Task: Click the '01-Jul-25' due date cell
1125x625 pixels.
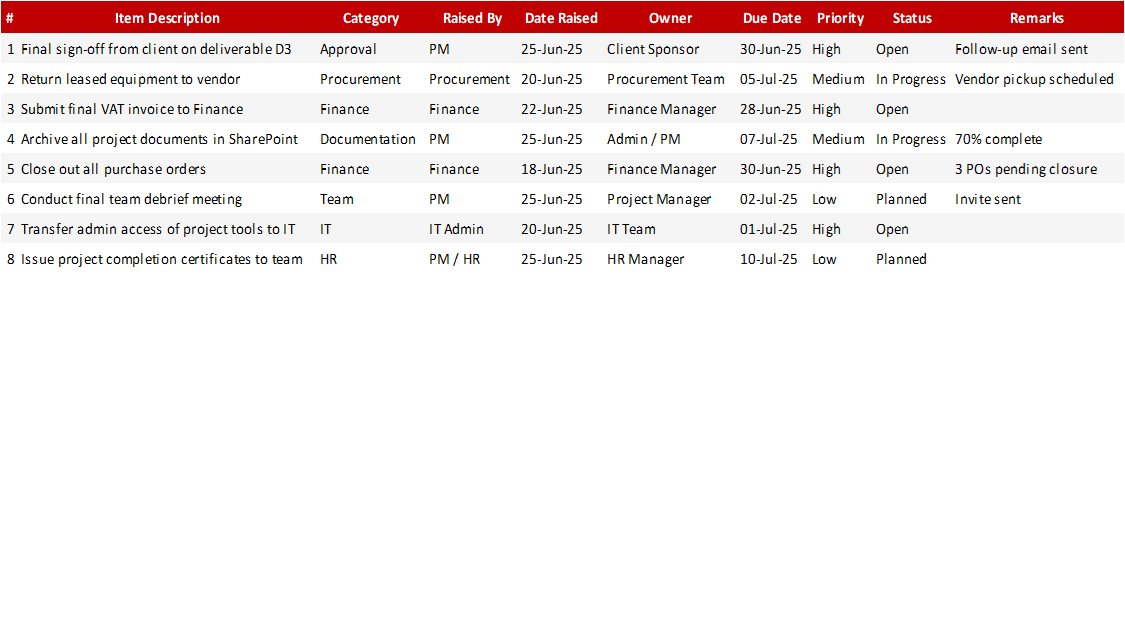Action: (x=768, y=230)
